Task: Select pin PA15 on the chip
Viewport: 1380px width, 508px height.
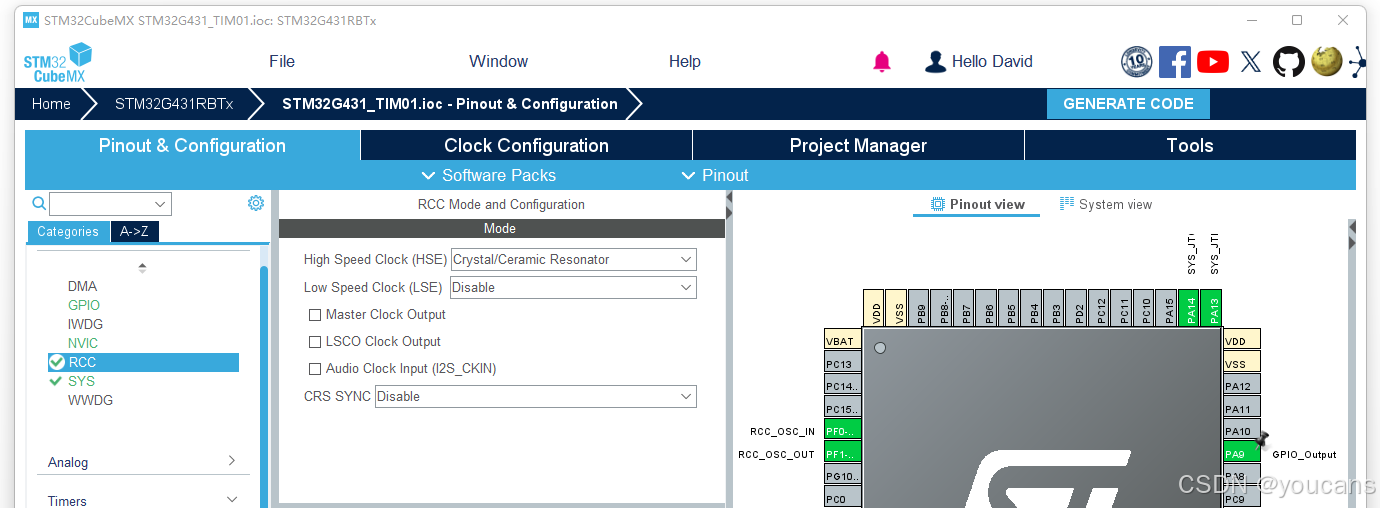Action: pos(1166,307)
